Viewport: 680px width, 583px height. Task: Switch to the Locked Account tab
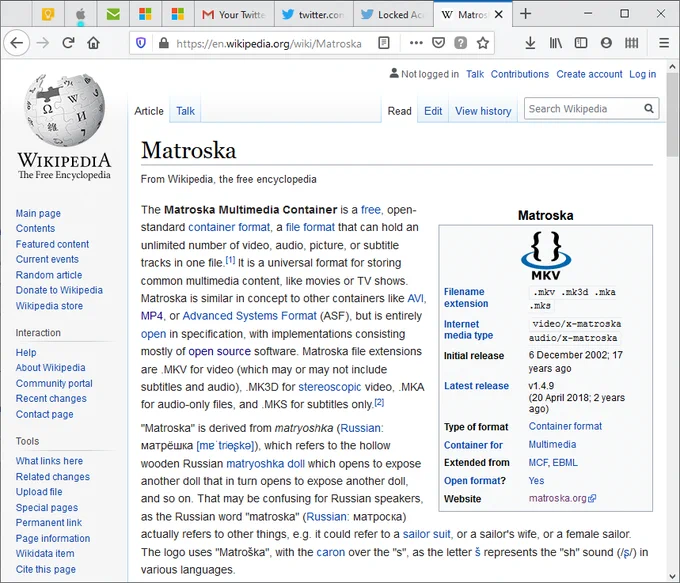tap(393, 14)
